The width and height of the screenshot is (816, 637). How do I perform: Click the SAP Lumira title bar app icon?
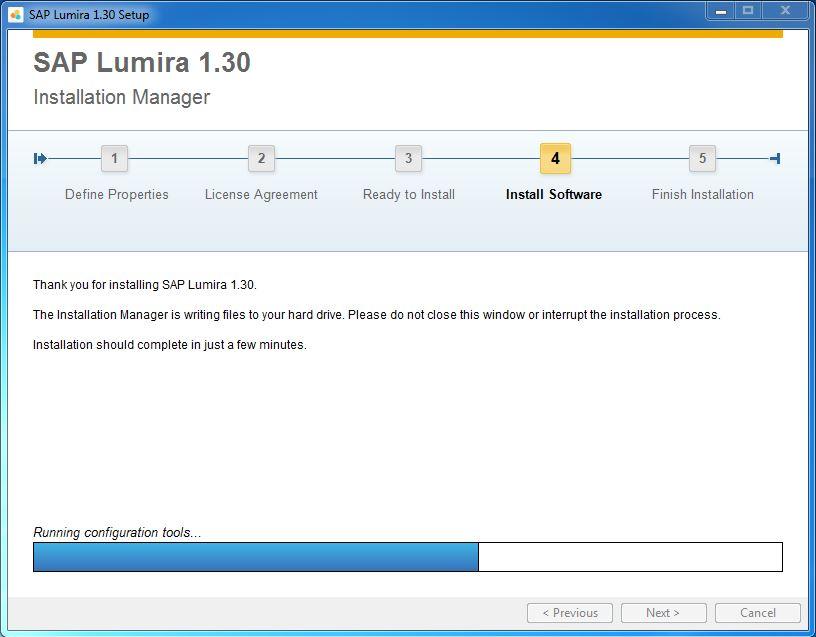click(16, 14)
